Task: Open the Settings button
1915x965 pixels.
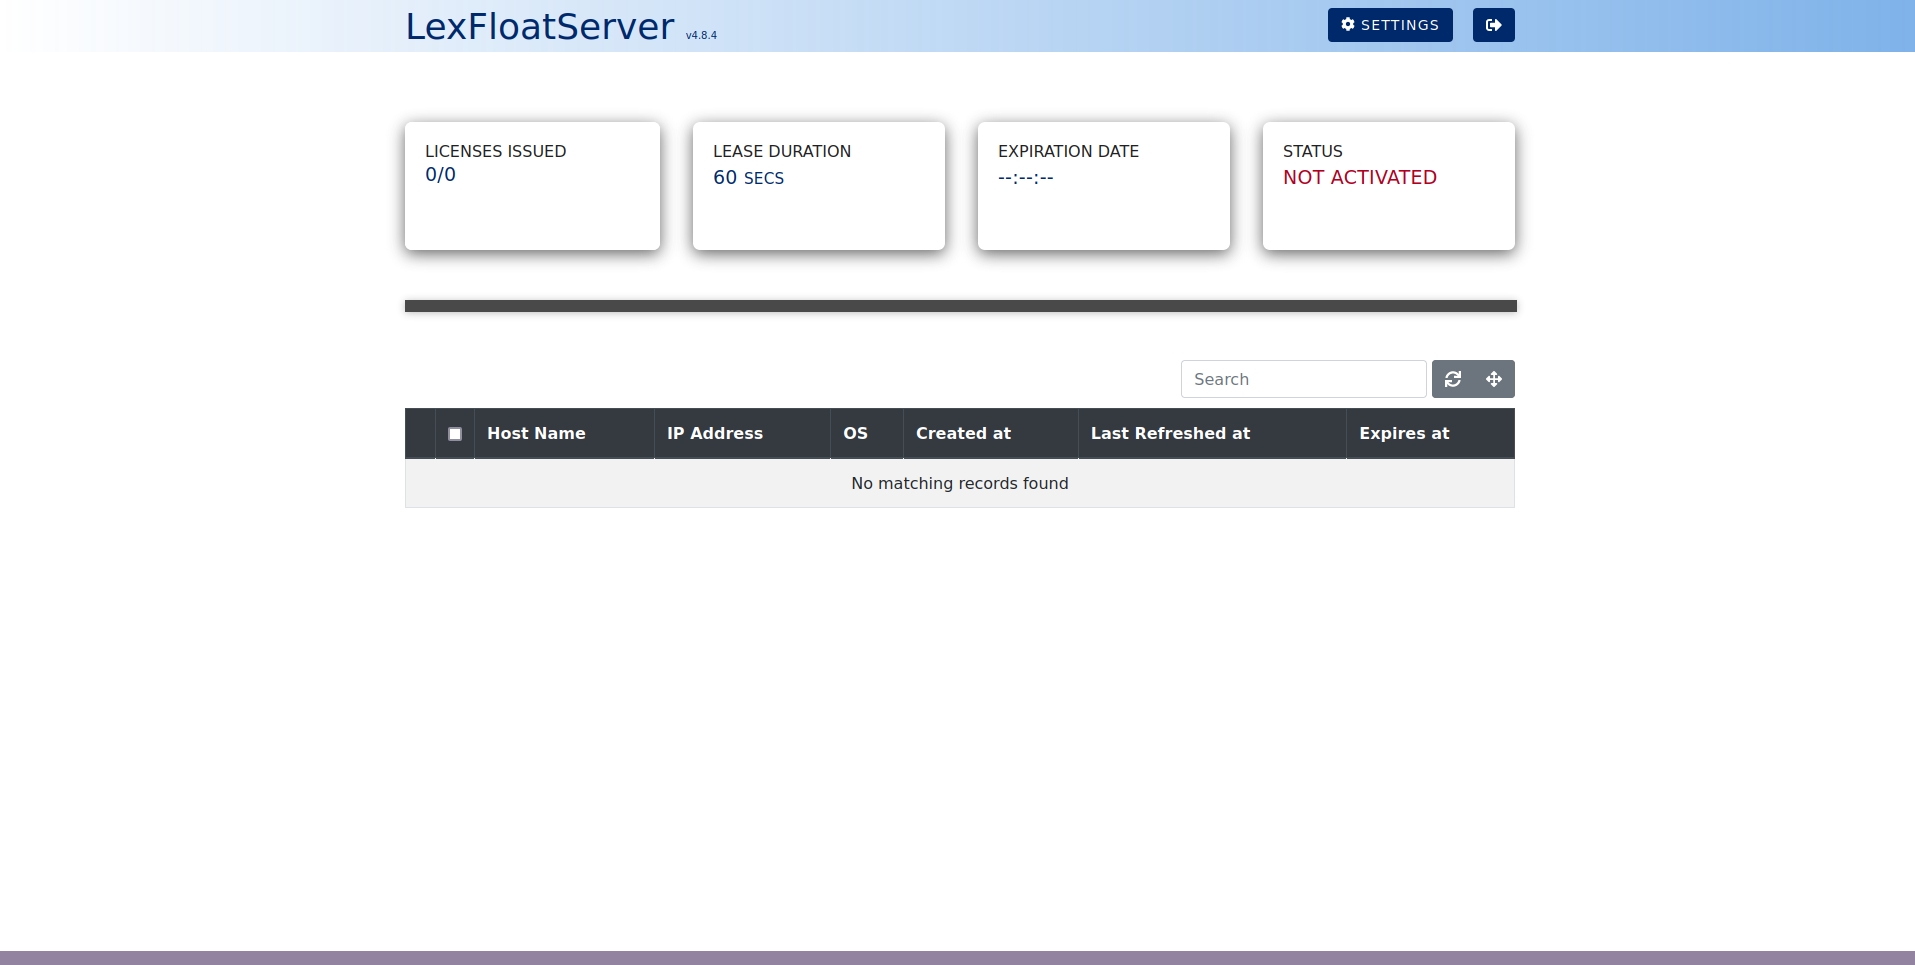Action: pyautogui.click(x=1390, y=25)
